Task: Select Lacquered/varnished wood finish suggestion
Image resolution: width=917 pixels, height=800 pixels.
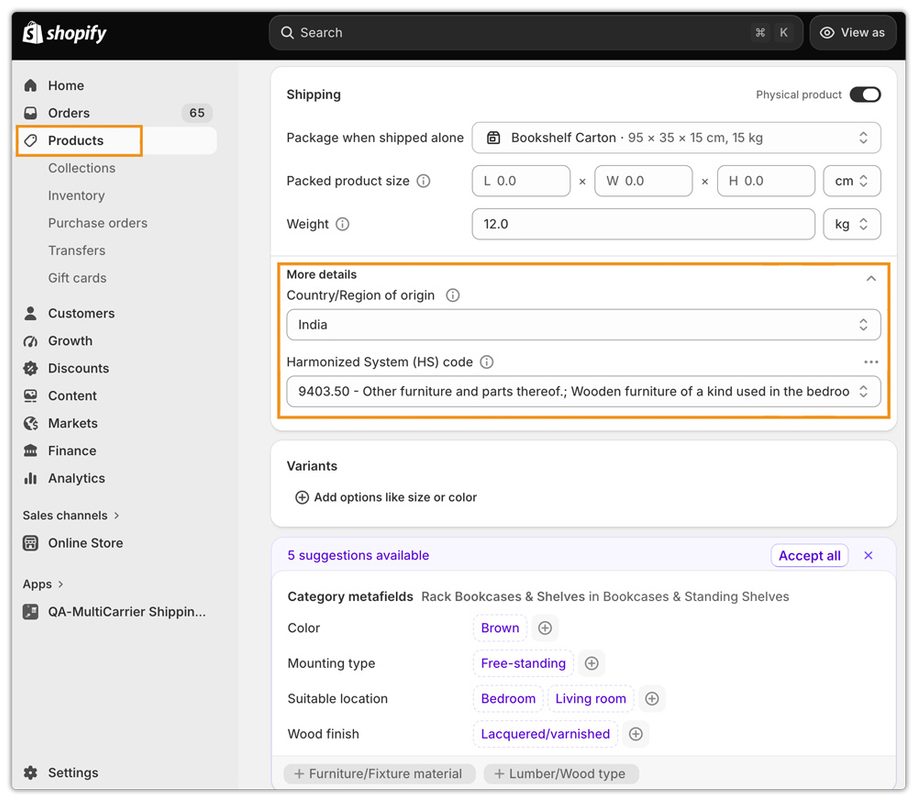Action: click(545, 734)
